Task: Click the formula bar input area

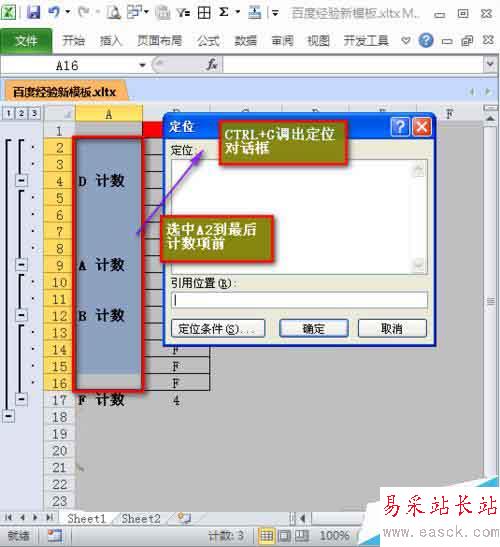Action: tap(353, 65)
